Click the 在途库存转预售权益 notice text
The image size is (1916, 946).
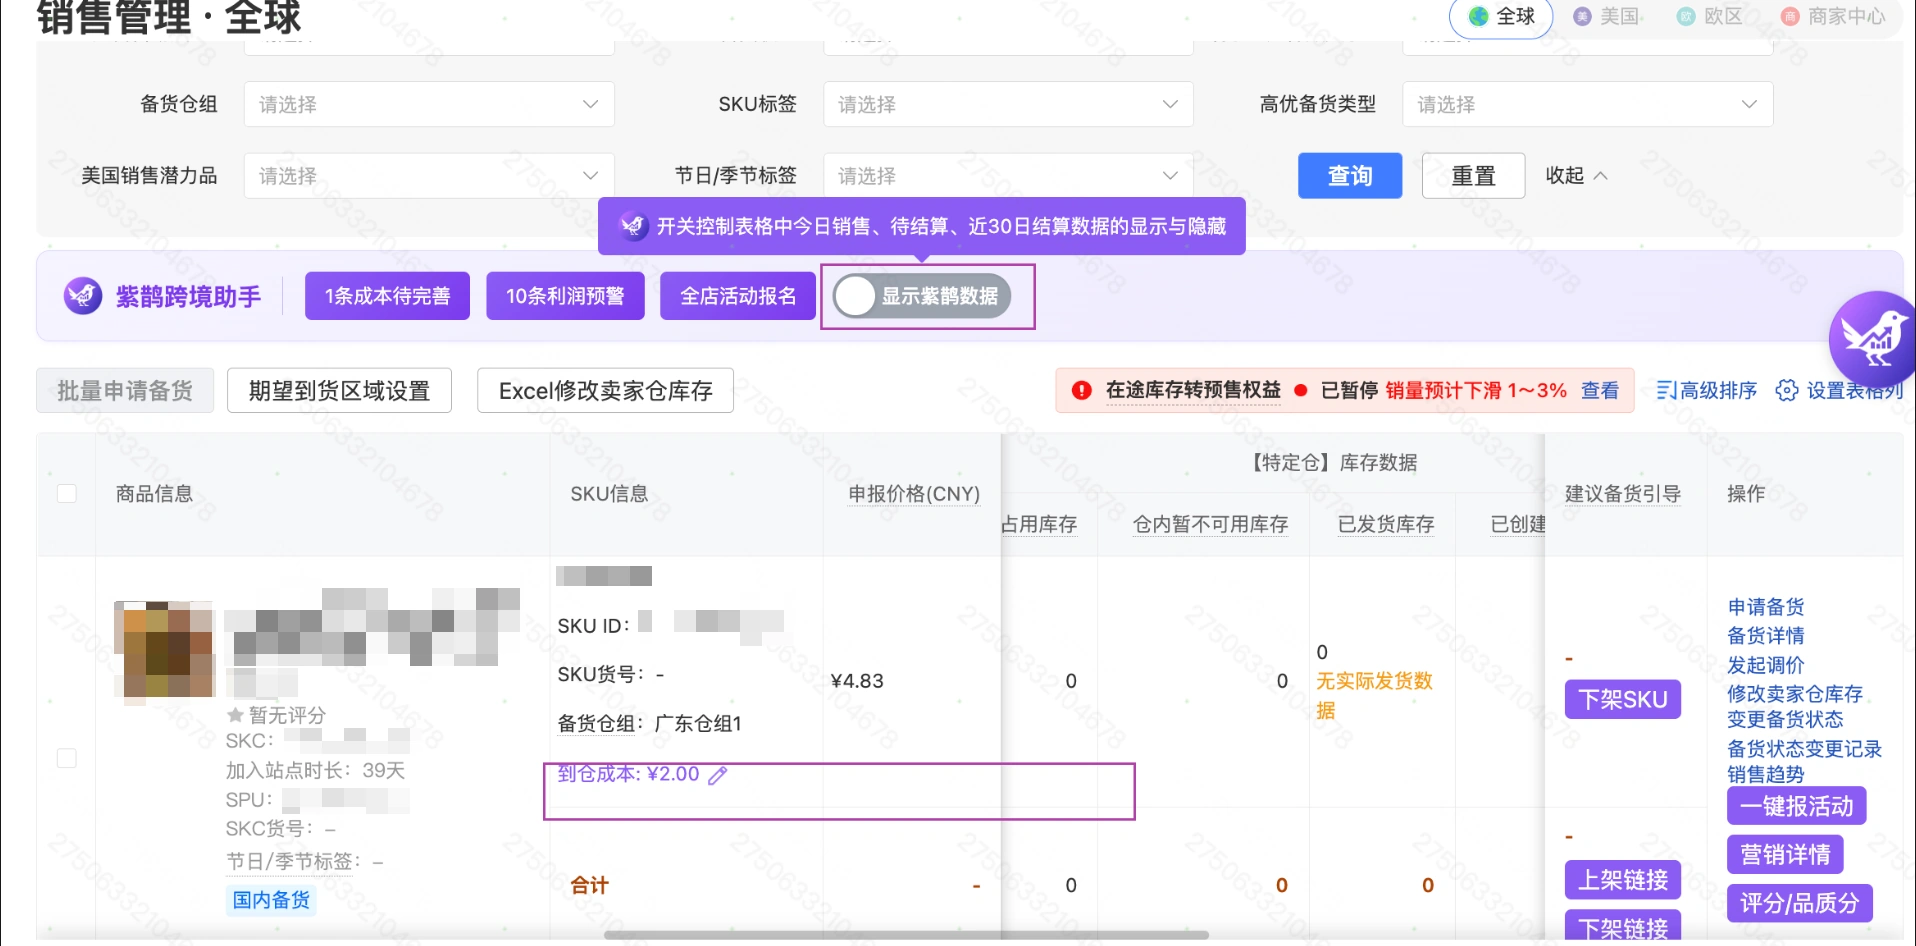point(1193,391)
